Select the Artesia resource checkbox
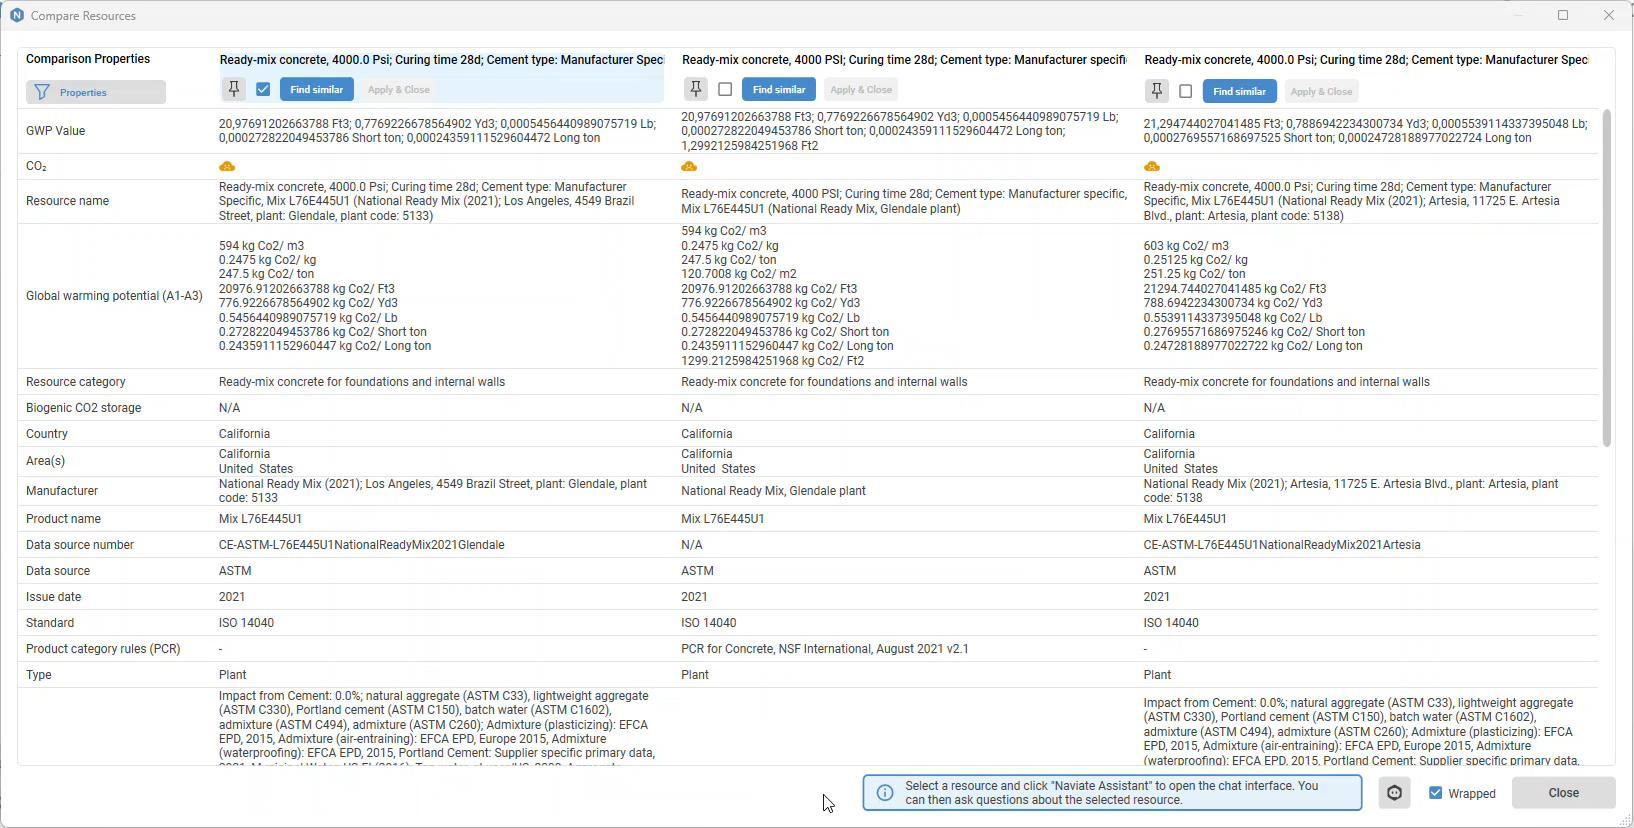The image size is (1634, 828). click(x=1186, y=91)
